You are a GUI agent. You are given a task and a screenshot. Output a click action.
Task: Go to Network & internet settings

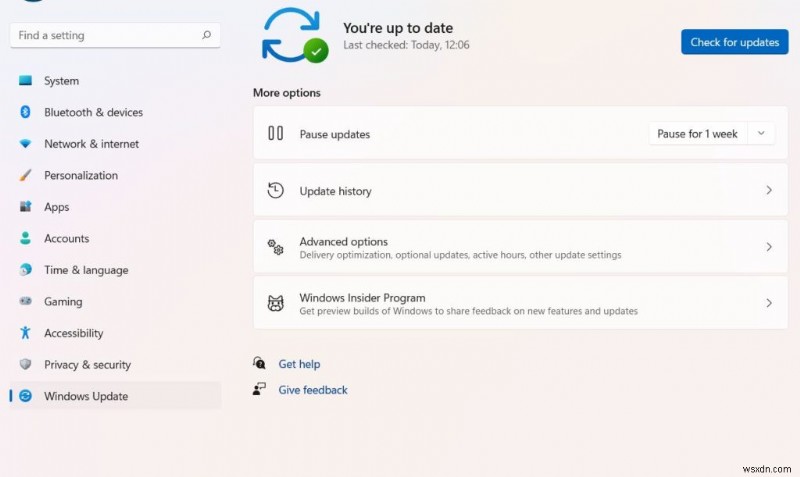click(x=115, y=144)
